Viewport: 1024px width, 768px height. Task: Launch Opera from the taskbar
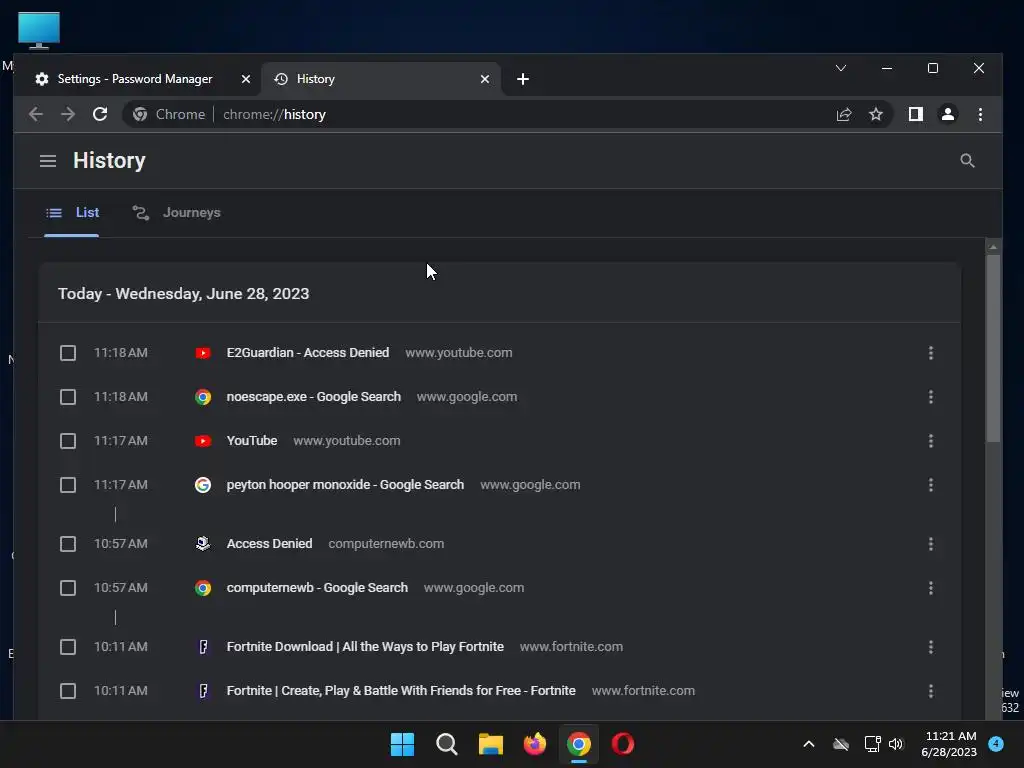click(x=623, y=744)
